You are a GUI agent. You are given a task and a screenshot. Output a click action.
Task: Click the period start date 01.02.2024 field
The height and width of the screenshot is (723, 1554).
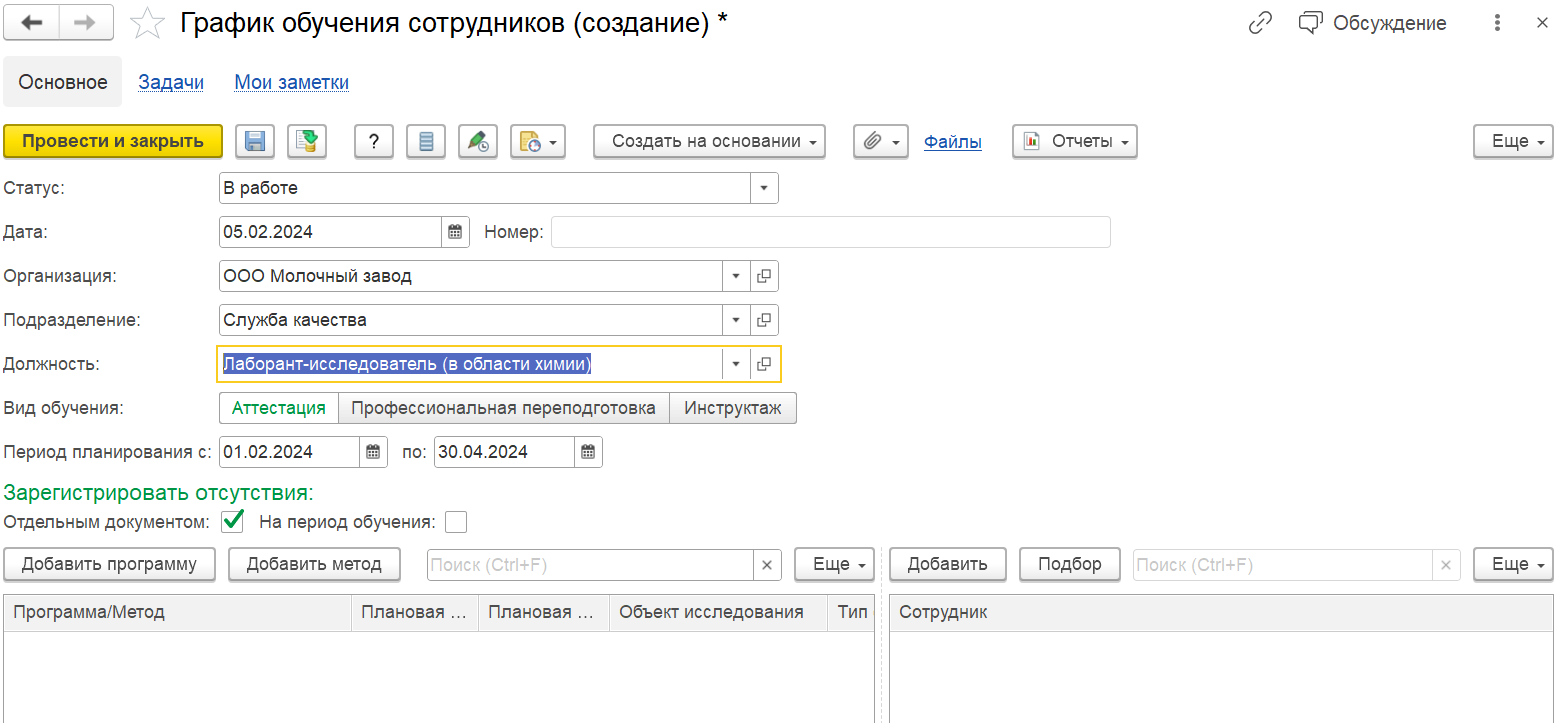[x=289, y=452]
